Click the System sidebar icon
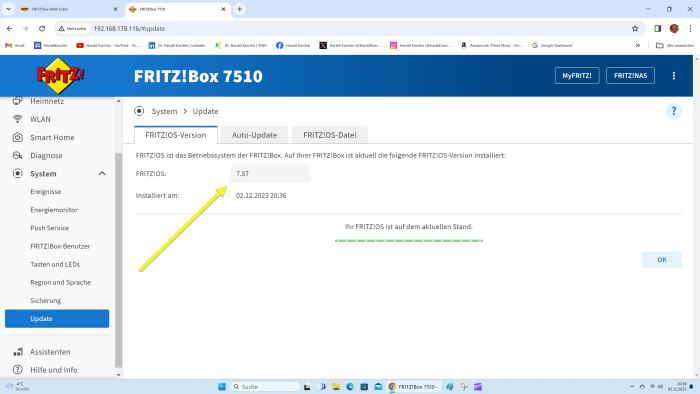This screenshot has height=394, width=700. 17,174
